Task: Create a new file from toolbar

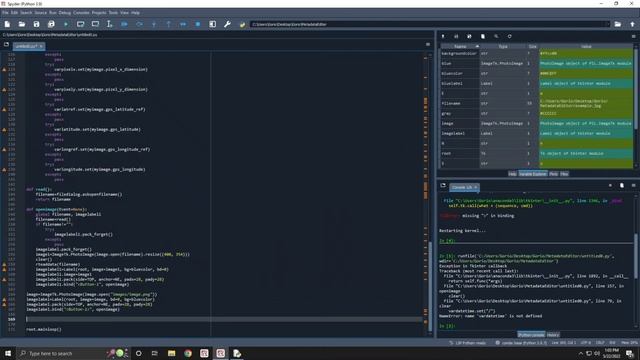Action: 7,24
